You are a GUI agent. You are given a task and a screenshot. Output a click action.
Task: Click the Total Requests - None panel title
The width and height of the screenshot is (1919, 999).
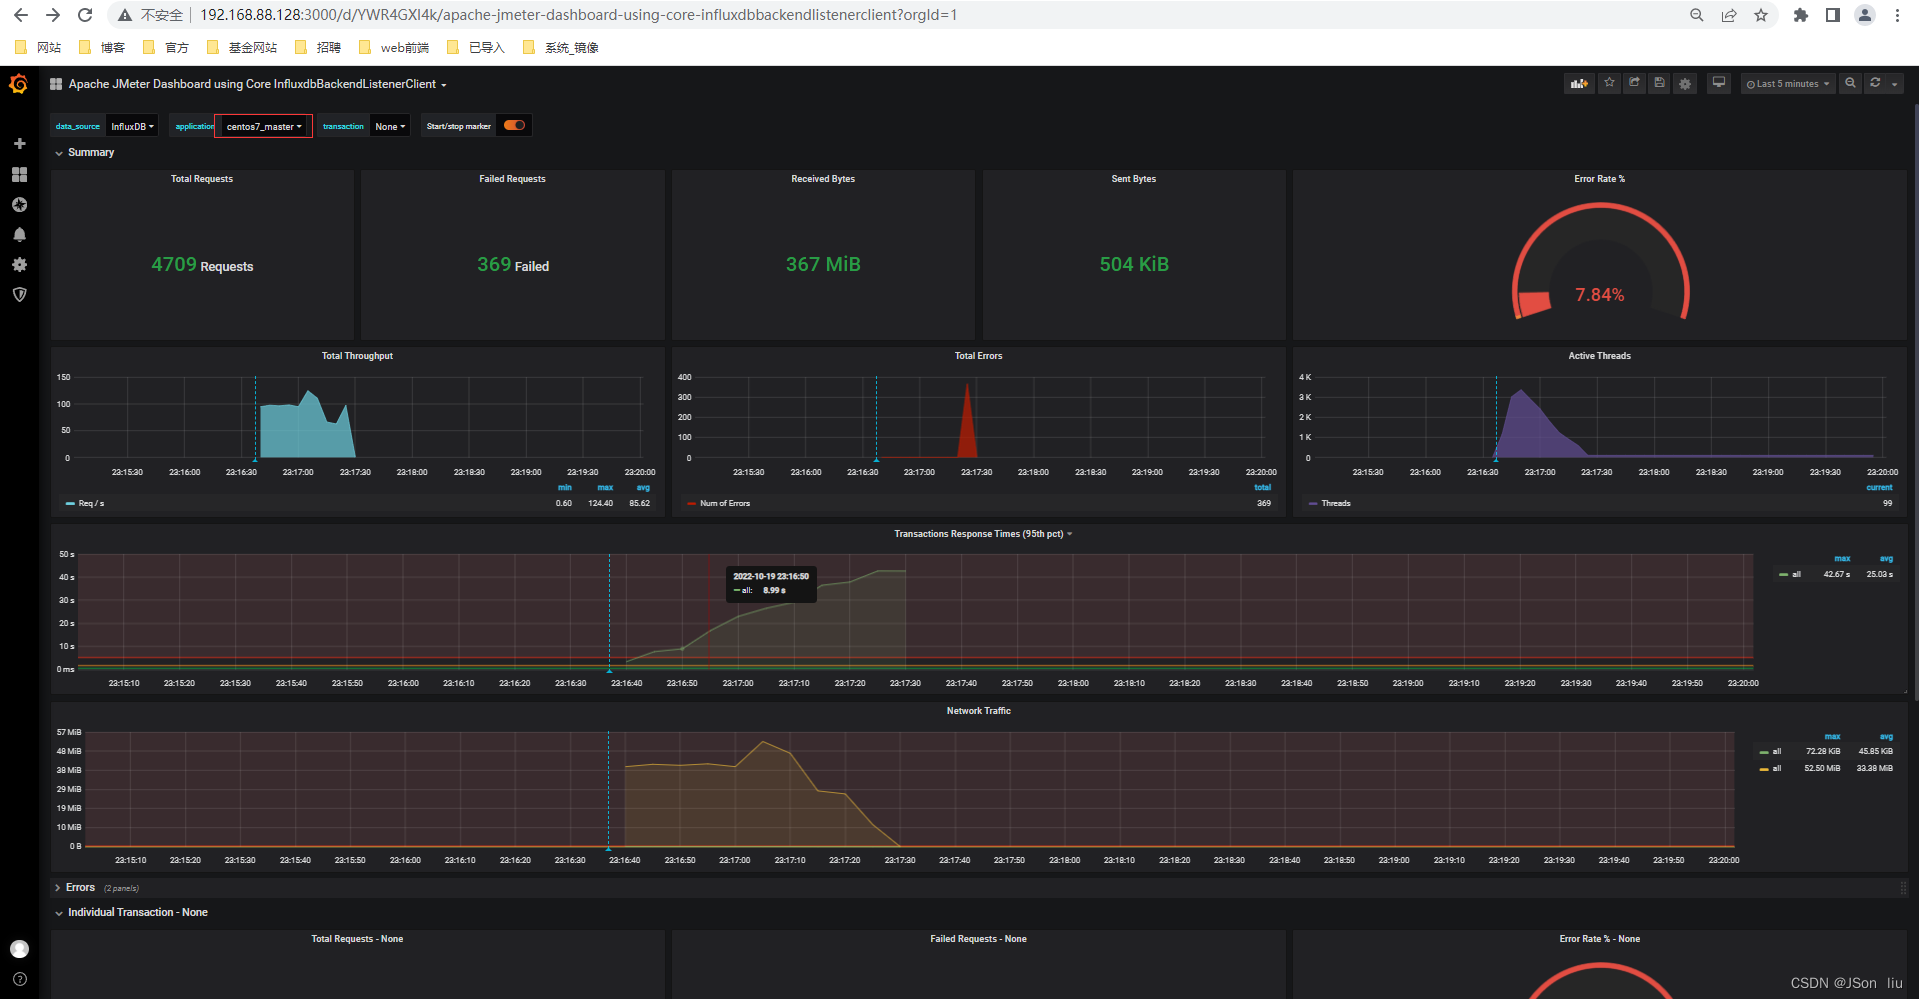357,939
